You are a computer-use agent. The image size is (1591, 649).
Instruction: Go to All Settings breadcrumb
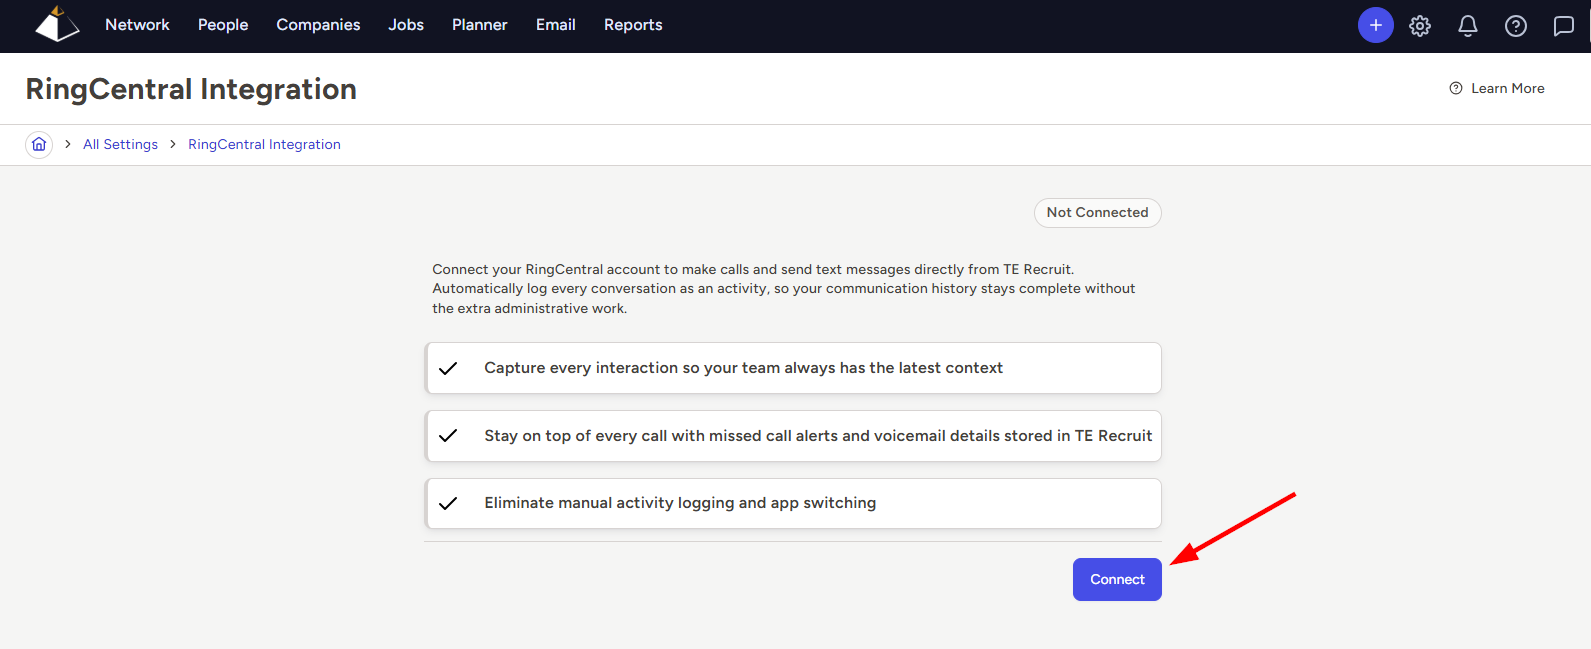(x=120, y=144)
